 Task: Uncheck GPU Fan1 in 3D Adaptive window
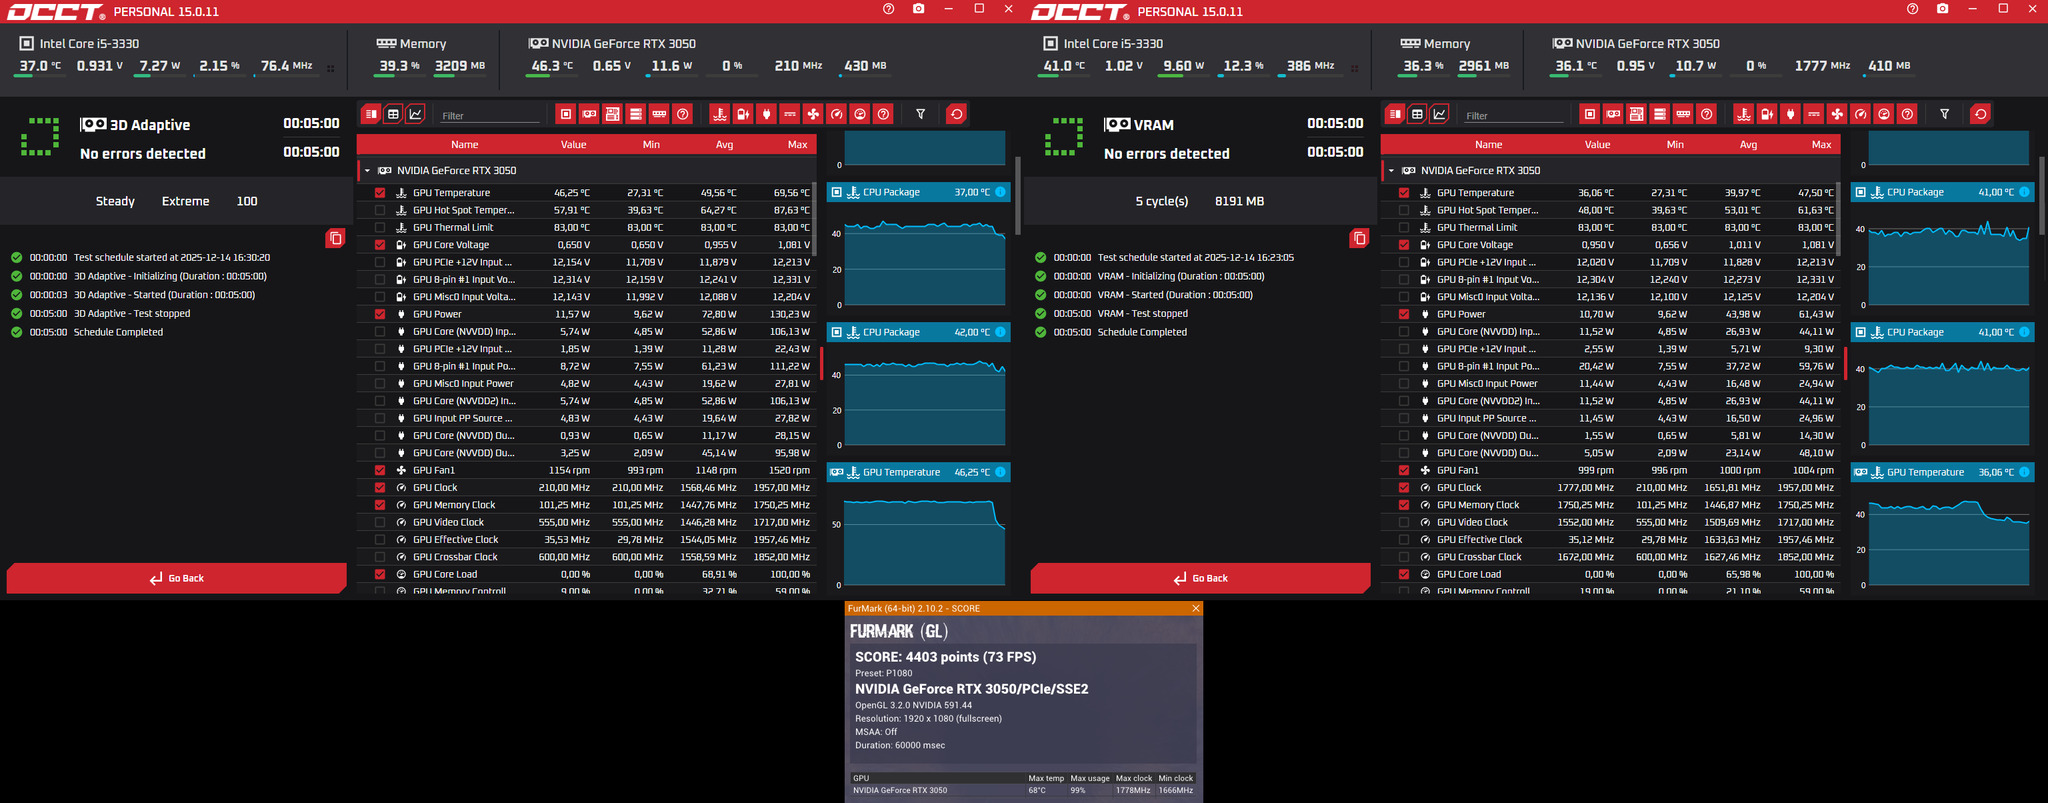[380, 470]
